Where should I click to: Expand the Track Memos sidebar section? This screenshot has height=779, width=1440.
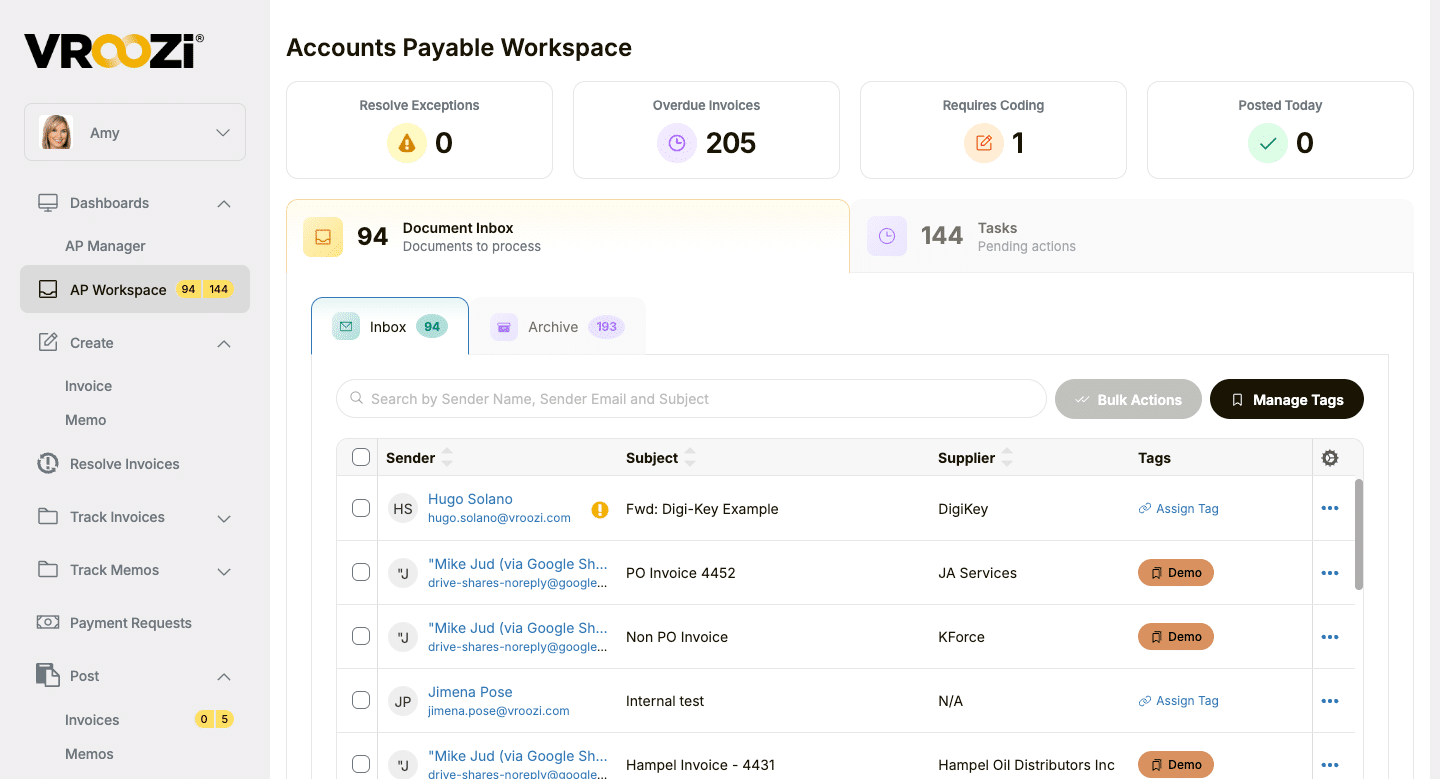[x=224, y=571]
